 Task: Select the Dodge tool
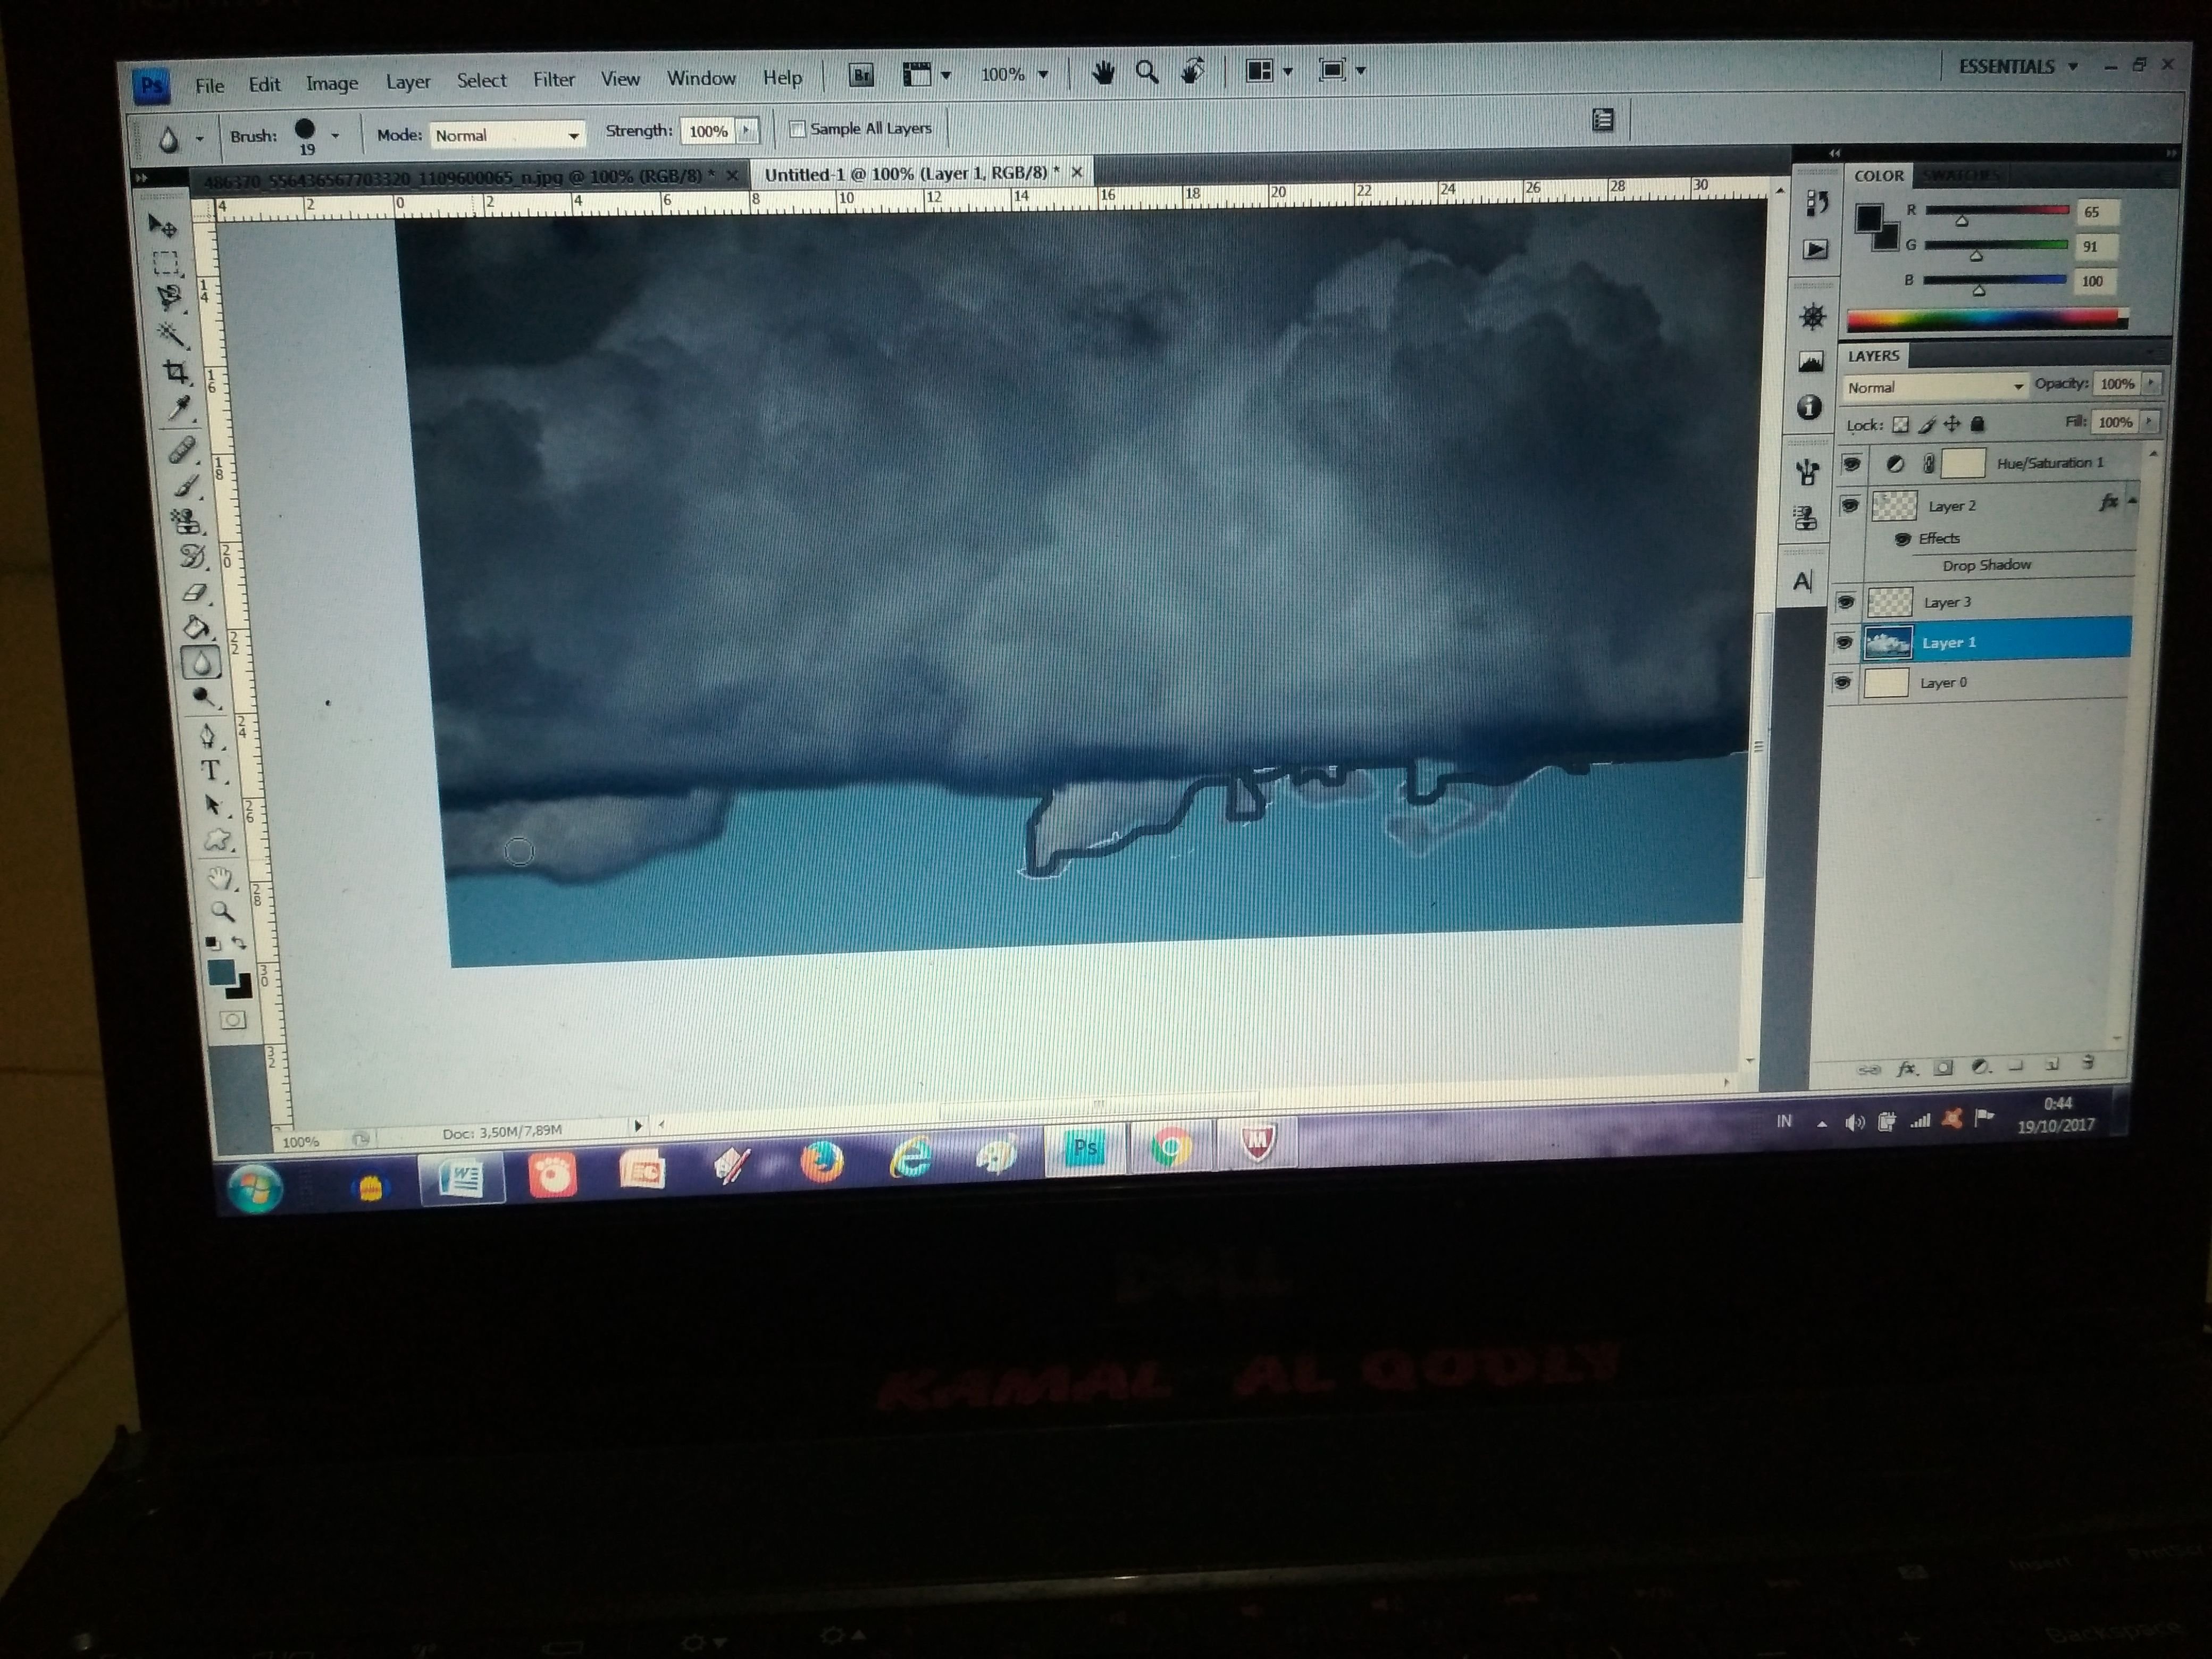coord(204,697)
